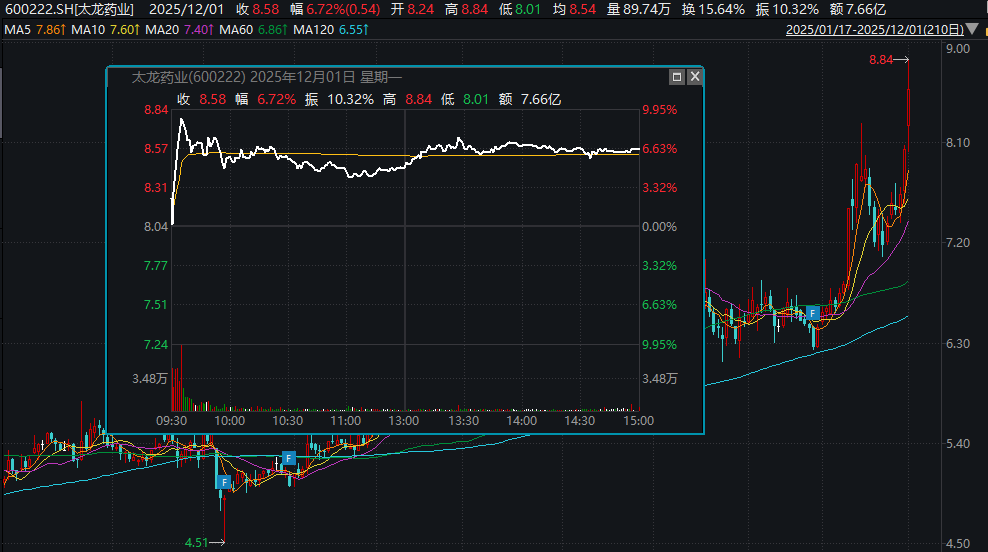Click the 09:30 opening time axis label
Screen dimensions: 988x552
(173, 421)
